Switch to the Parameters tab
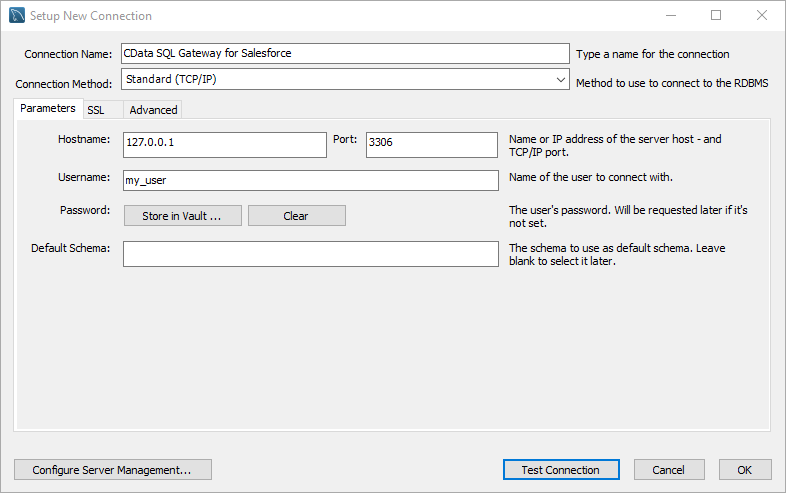 [48, 109]
